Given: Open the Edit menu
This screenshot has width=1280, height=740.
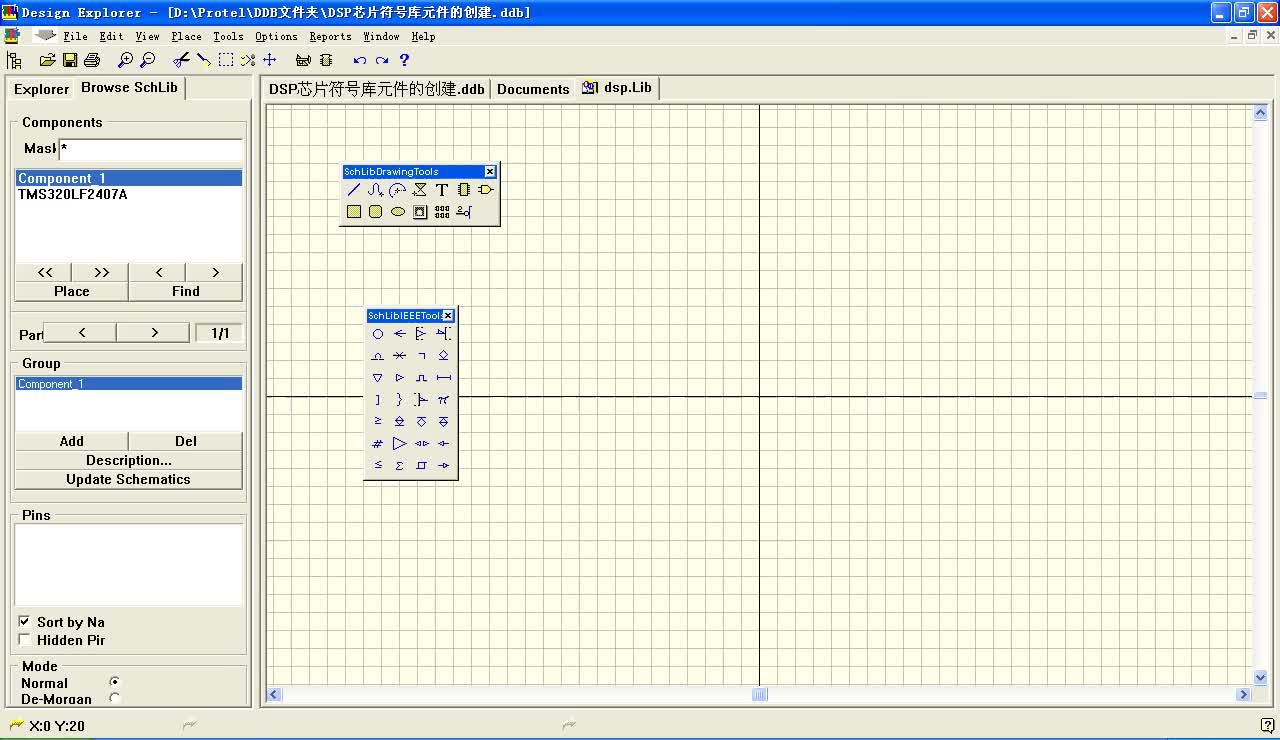Looking at the screenshot, I should pos(111,36).
